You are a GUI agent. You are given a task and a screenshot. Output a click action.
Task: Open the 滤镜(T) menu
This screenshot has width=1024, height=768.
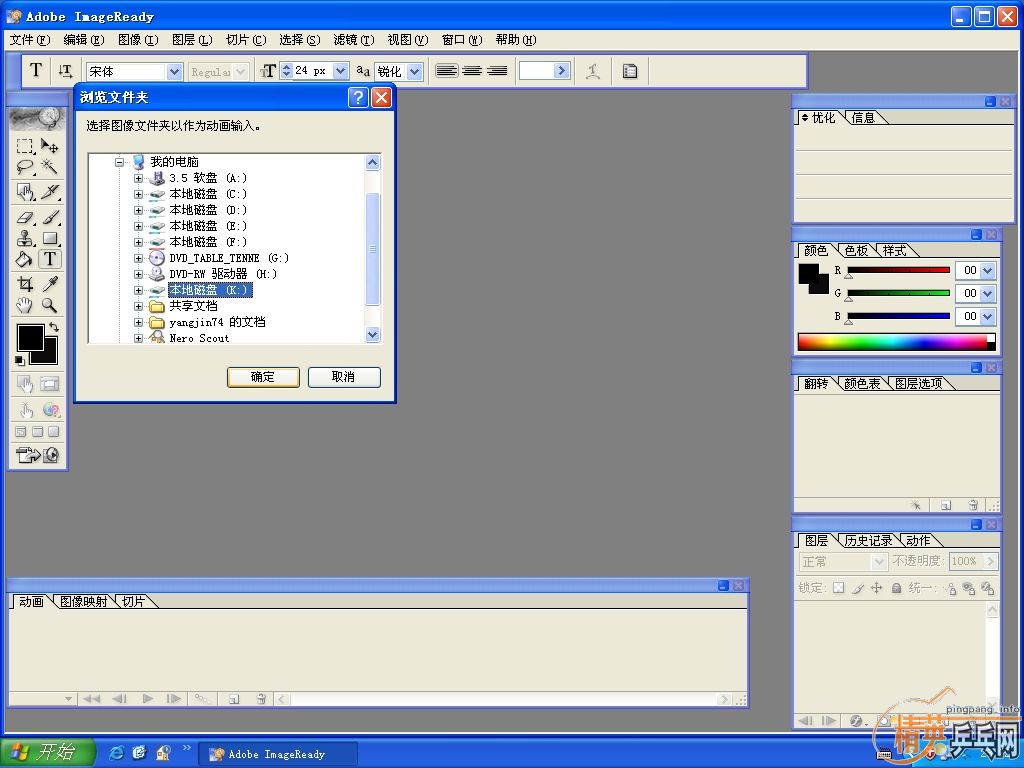point(354,40)
